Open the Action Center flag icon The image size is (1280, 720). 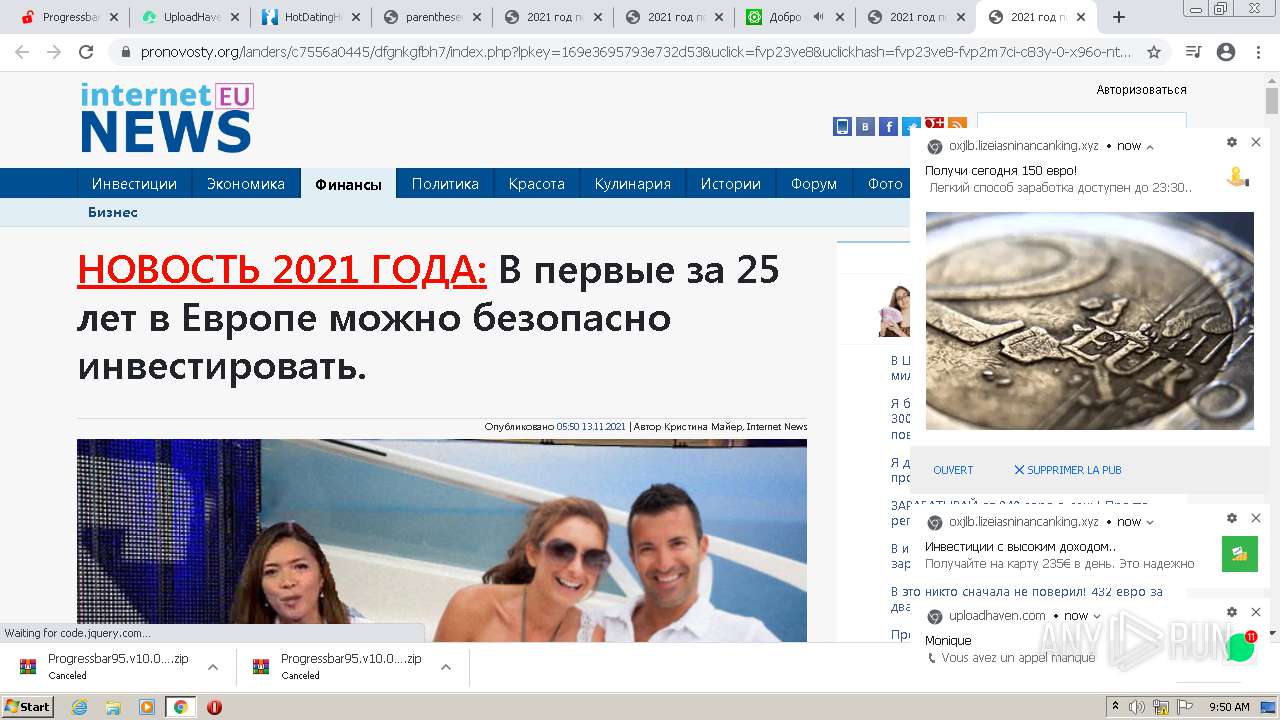(1185, 707)
